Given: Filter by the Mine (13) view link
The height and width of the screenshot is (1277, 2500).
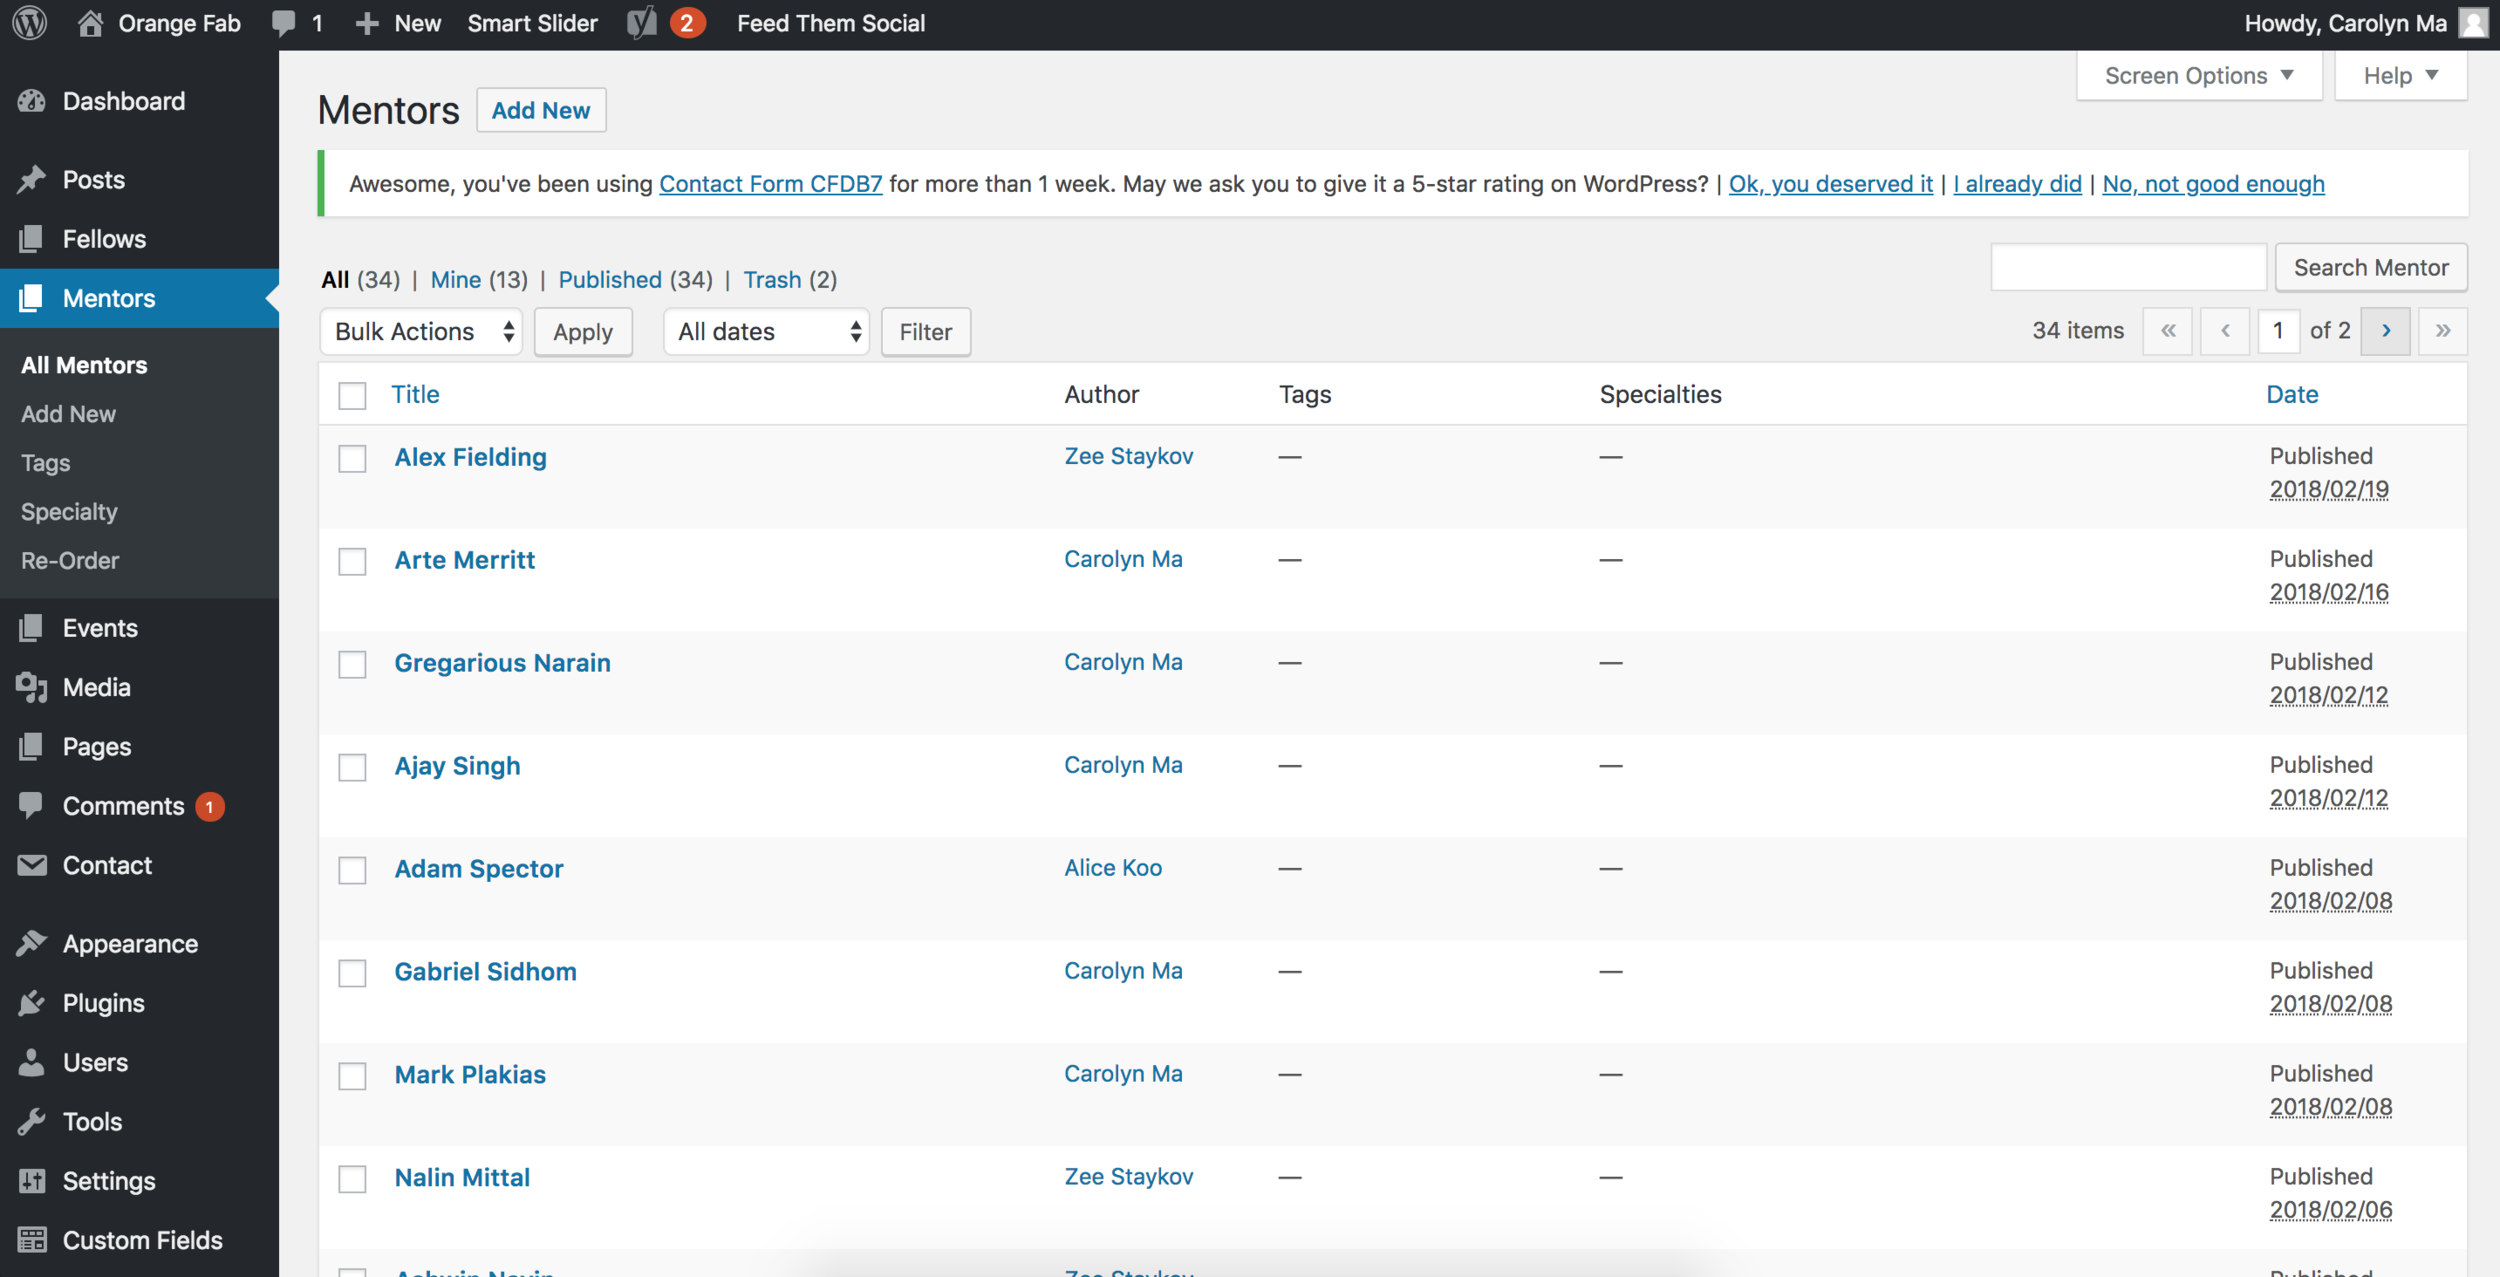Looking at the screenshot, I should point(479,280).
